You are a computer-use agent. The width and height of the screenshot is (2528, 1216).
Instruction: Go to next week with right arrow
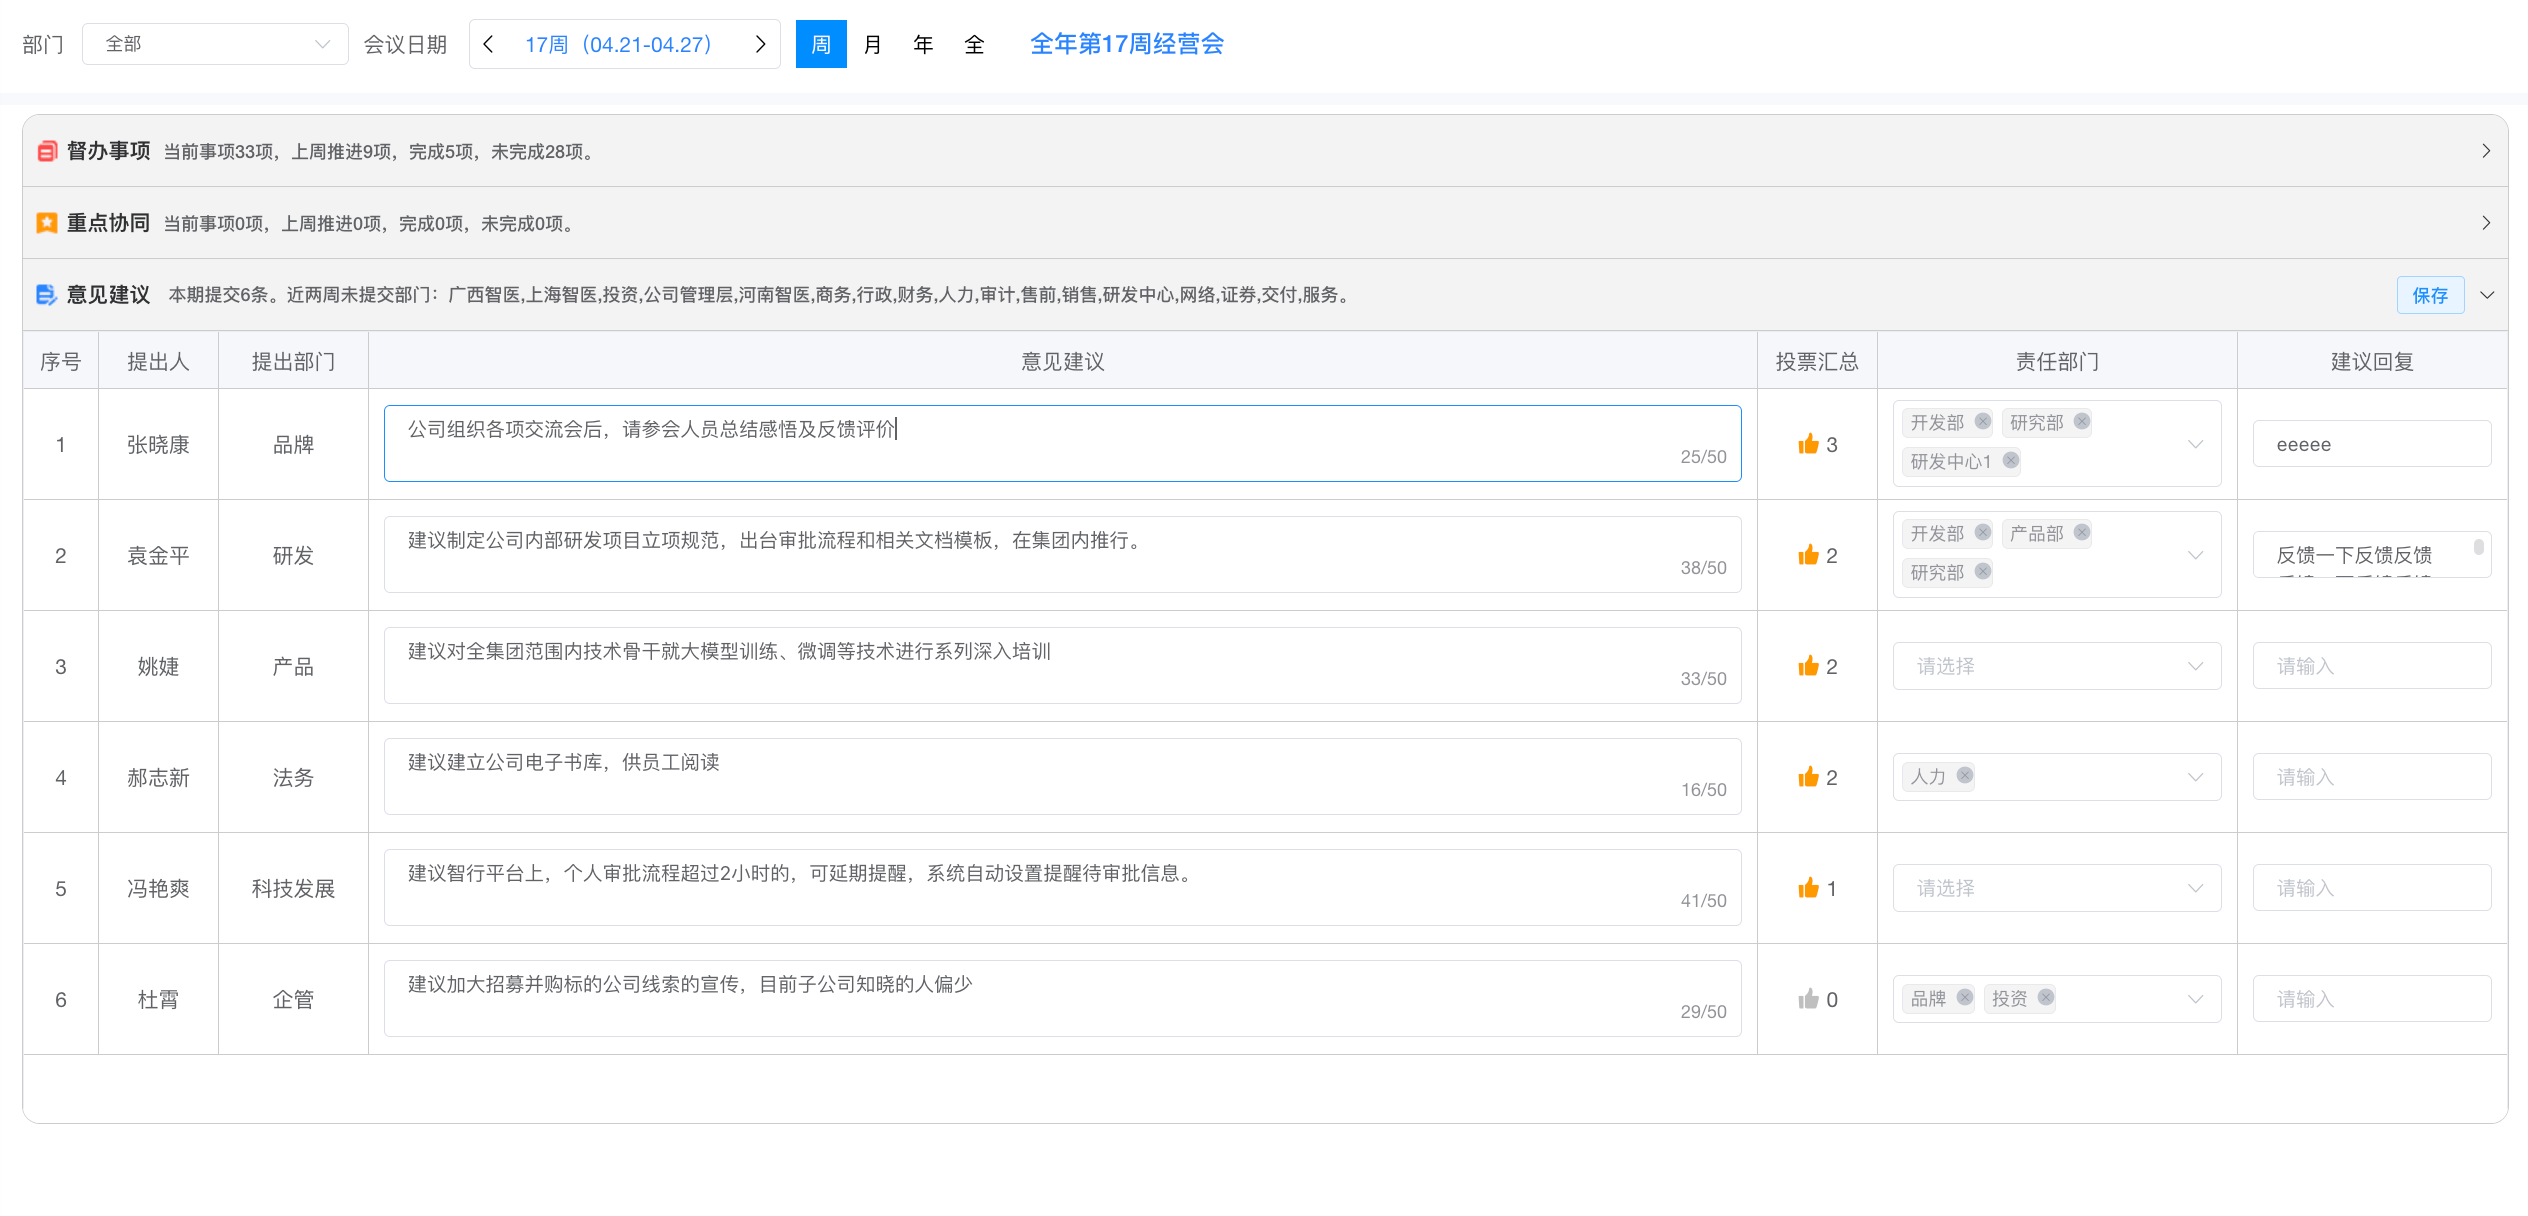(760, 44)
